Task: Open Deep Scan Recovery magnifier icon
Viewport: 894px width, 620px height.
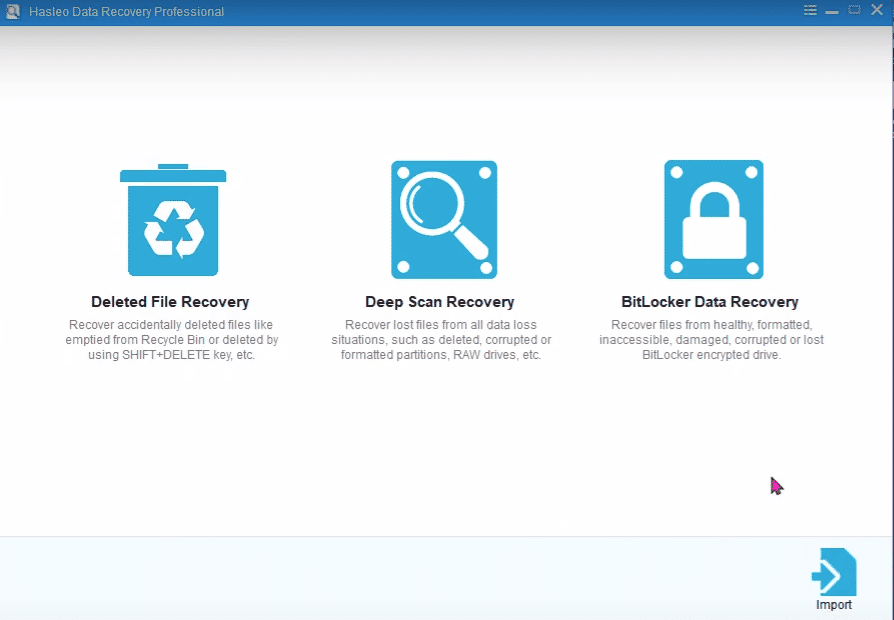Action: 444,220
